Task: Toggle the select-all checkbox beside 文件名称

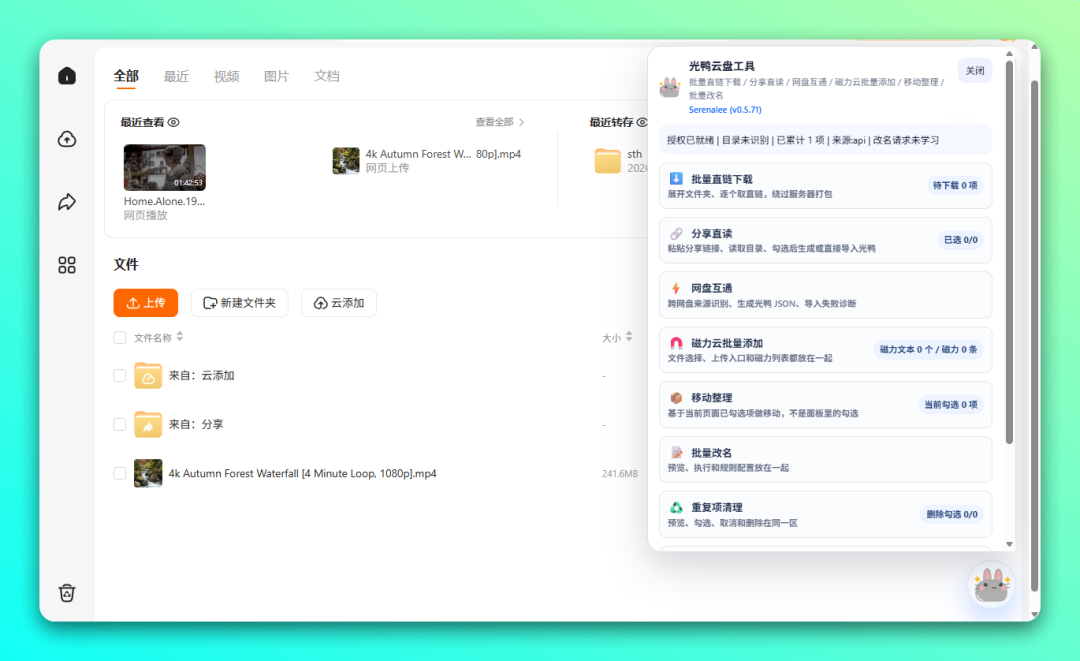Action: tap(120, 338)
